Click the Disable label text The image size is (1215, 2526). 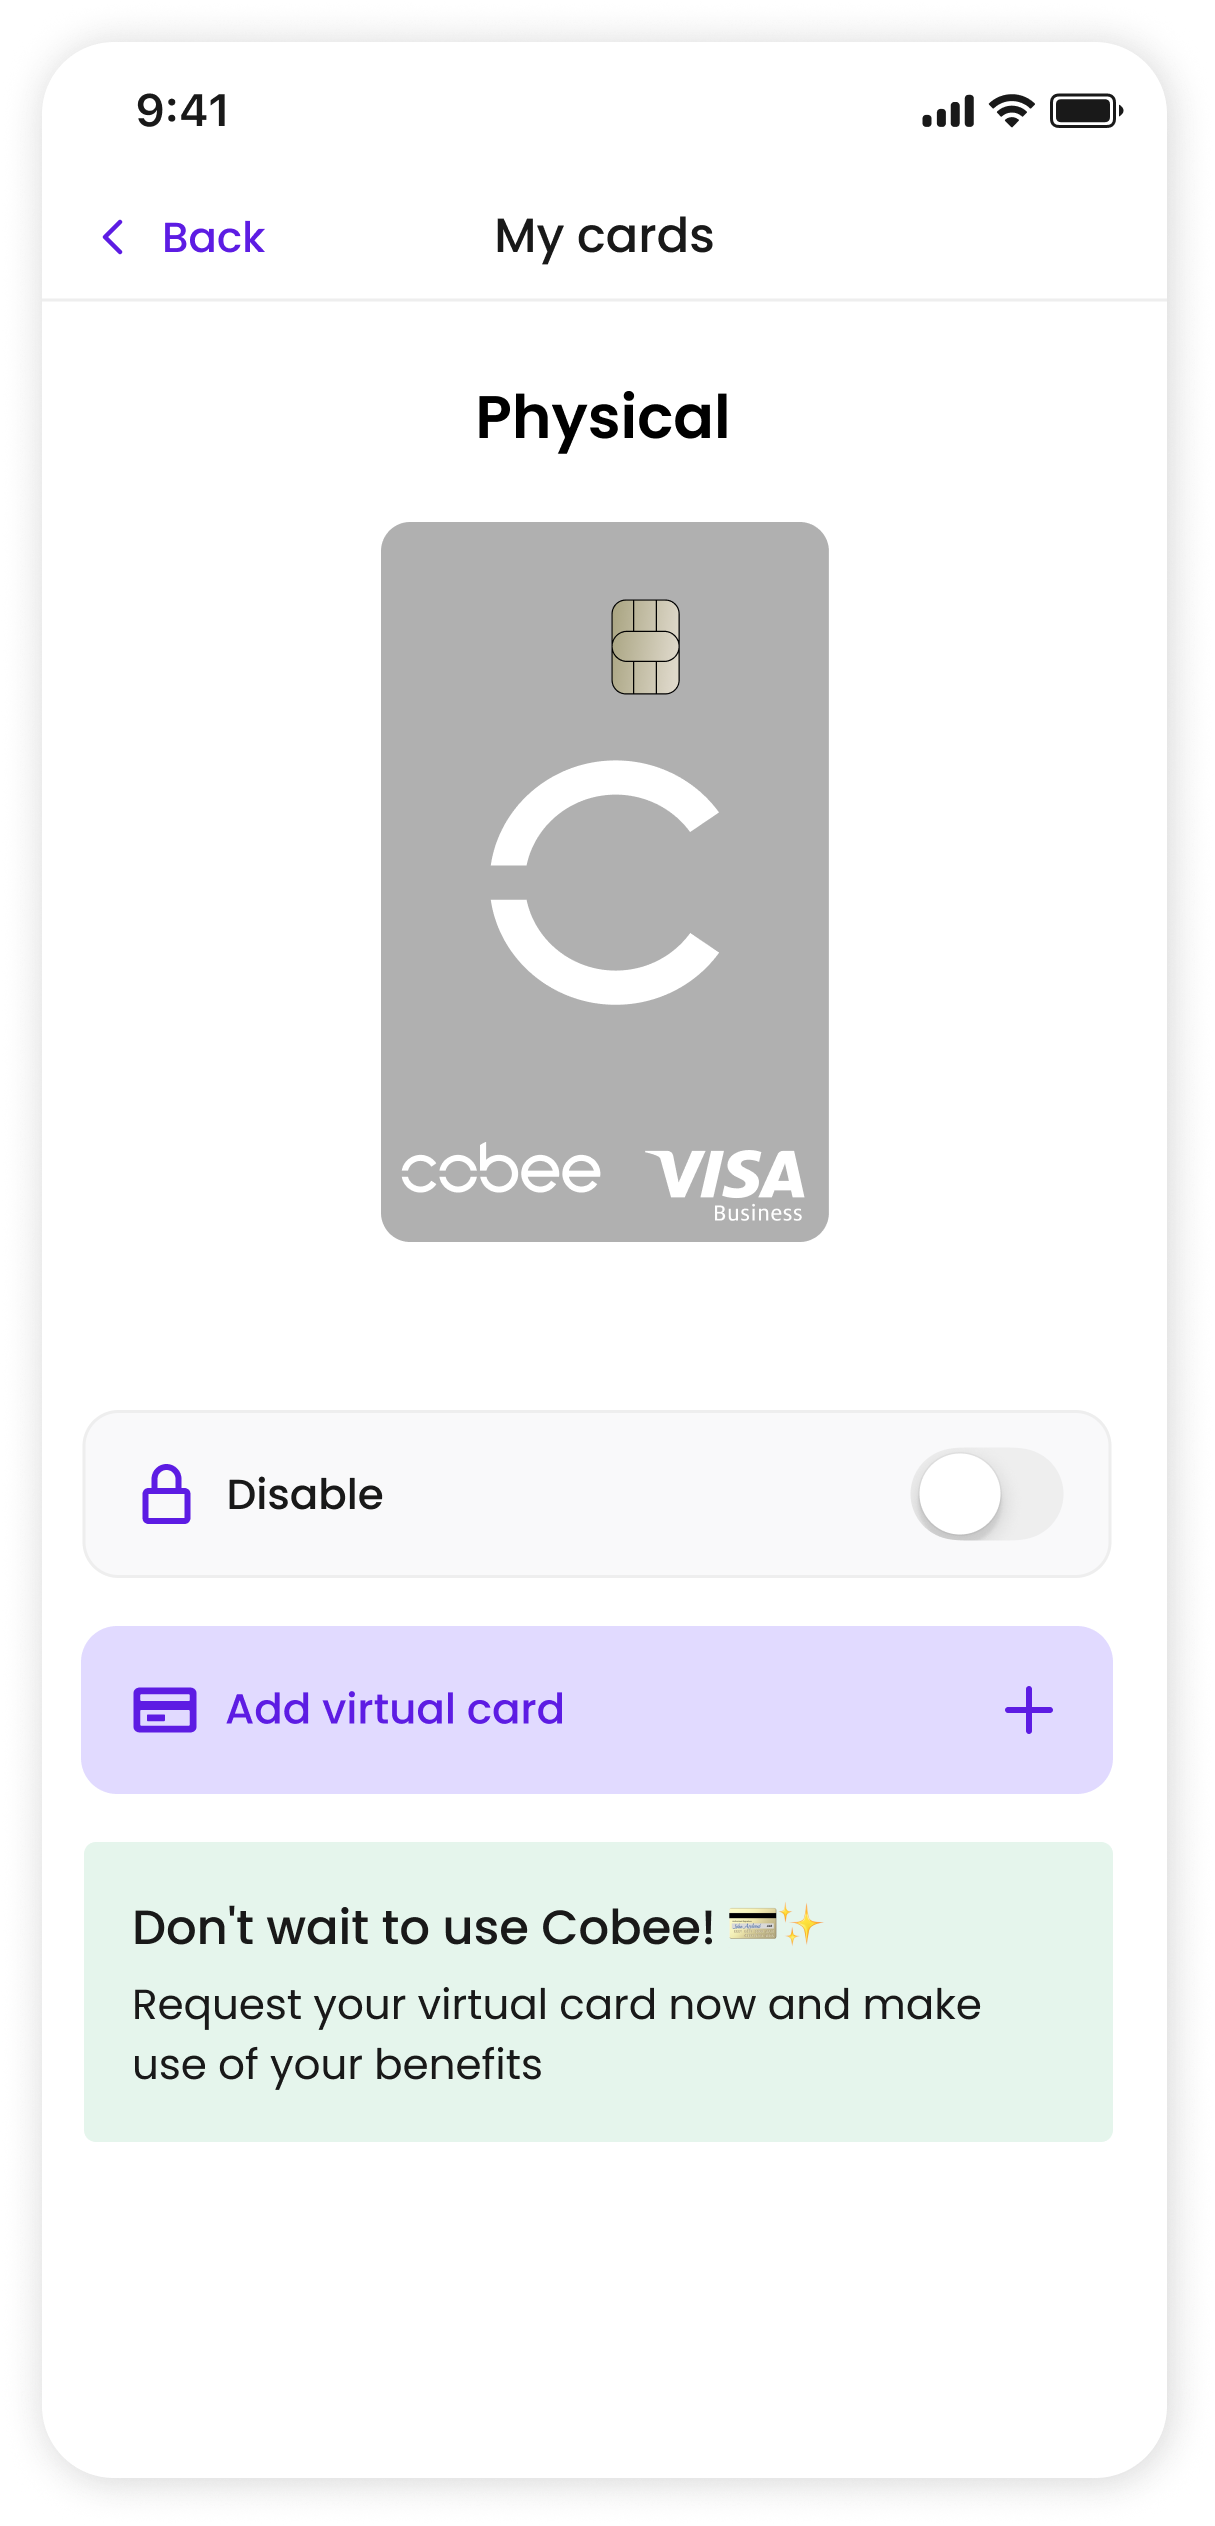(305, 1494)
